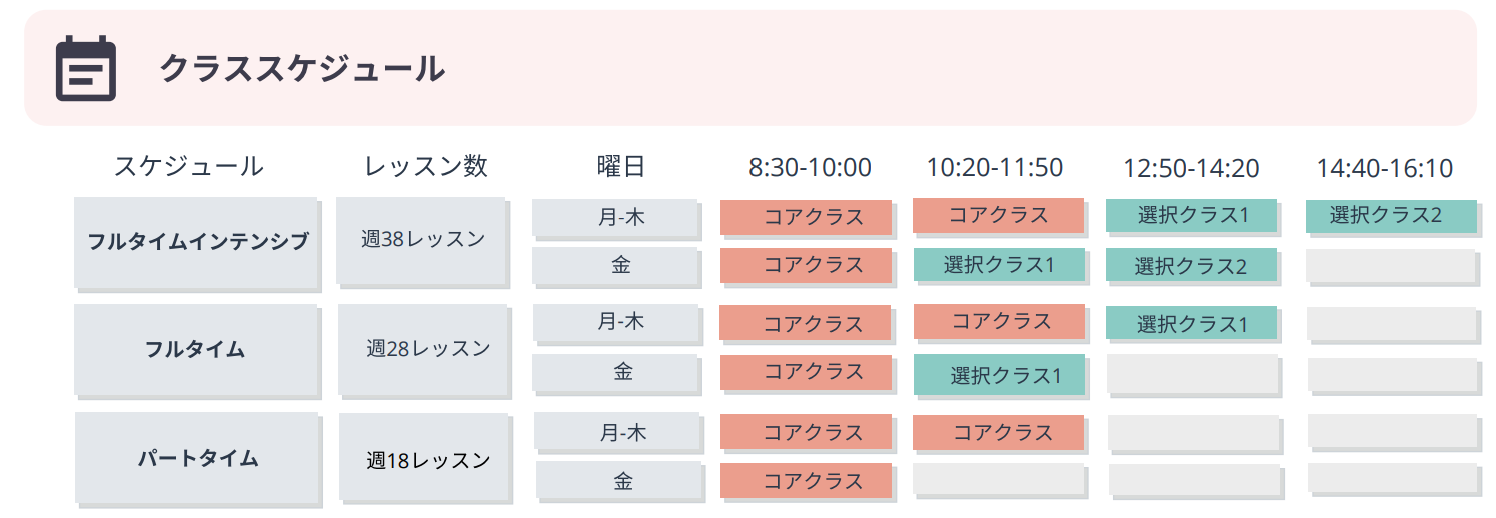The height and width of the screenshot is (518, 1496).
Task: Click the 8:30-10:00 column header
Action: 811,168
